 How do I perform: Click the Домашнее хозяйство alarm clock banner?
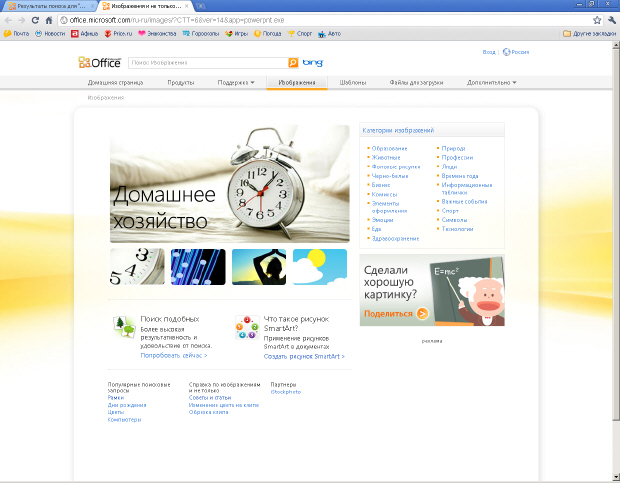[x=230, y=184]
